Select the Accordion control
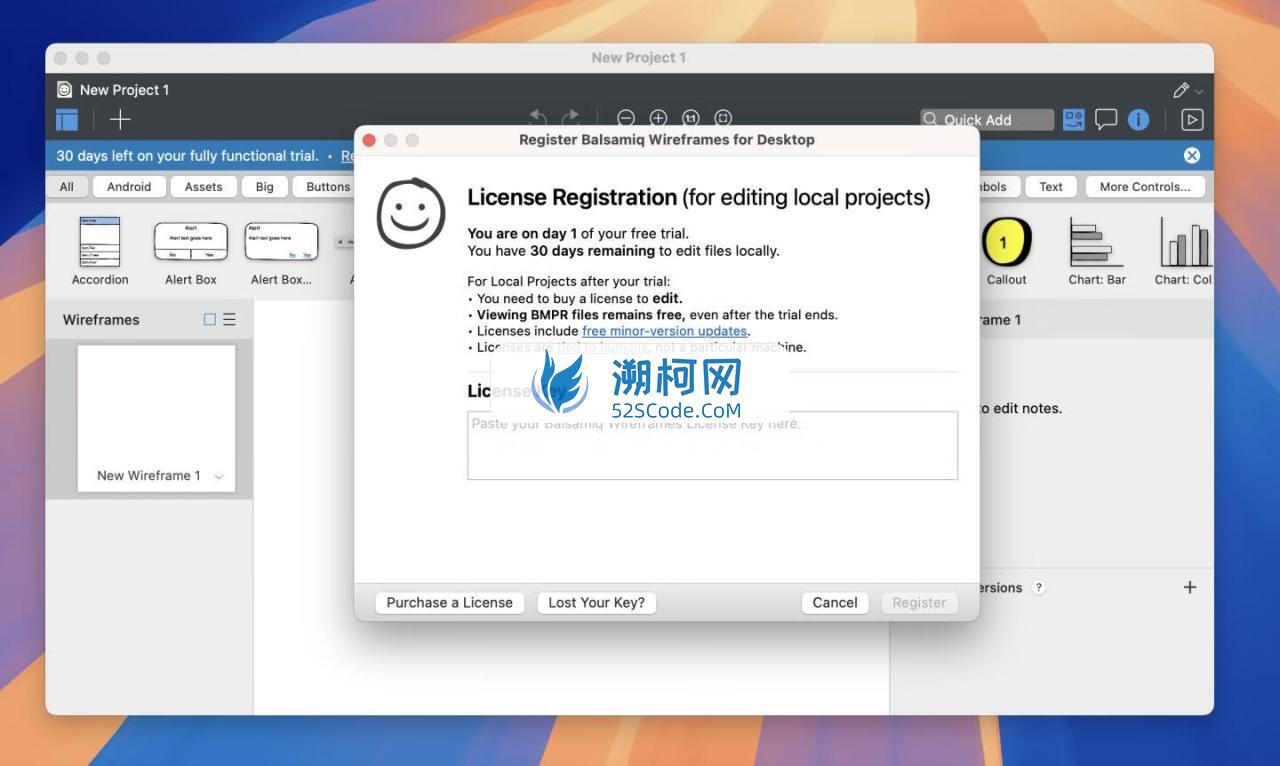Image resolution: width=1280 pixels, height=766 pixels. tap(100, 252)
